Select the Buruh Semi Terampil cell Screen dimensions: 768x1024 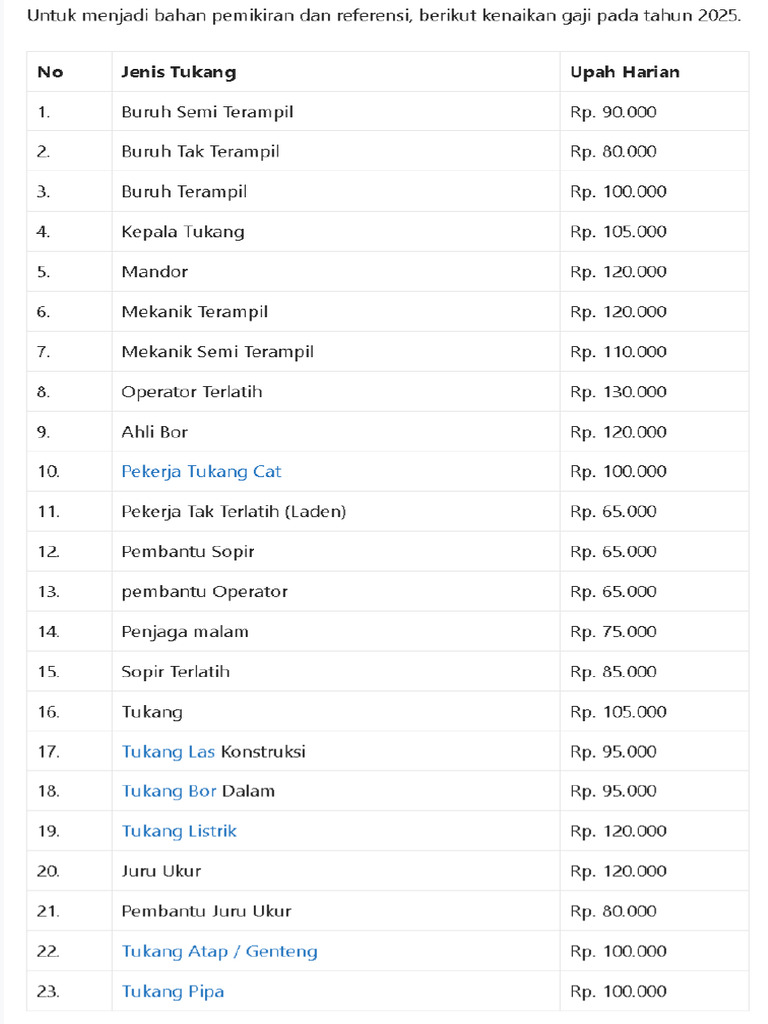point(207,112)
